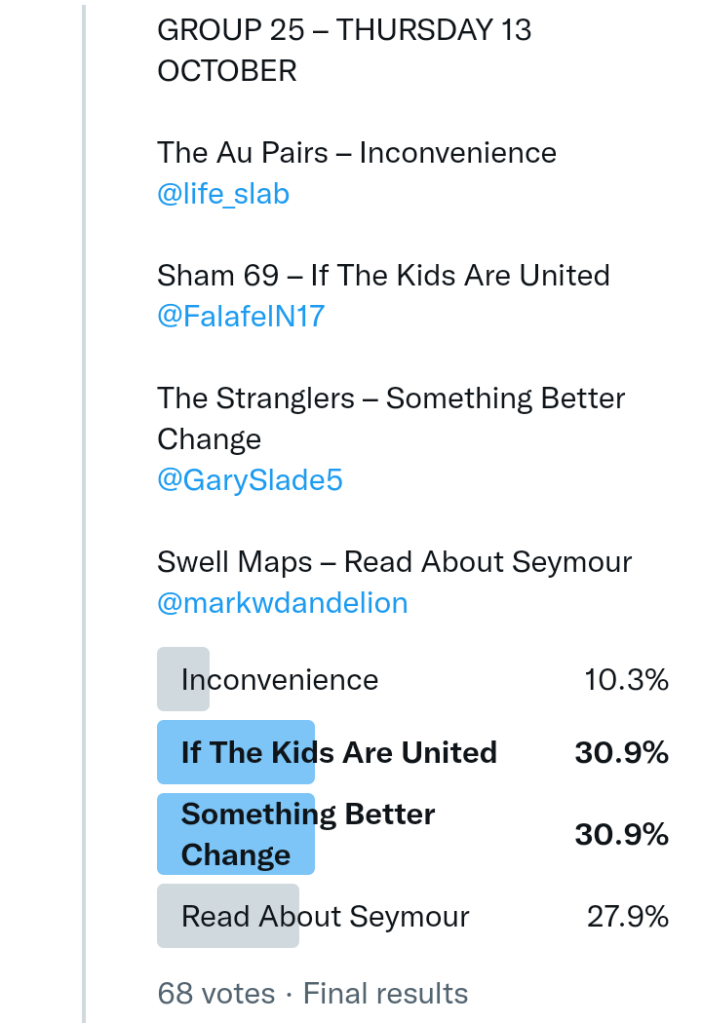Click The Au Pairs – Inconvenience text line
Screen dimensions: 702x1023
[x=356, y=153]
